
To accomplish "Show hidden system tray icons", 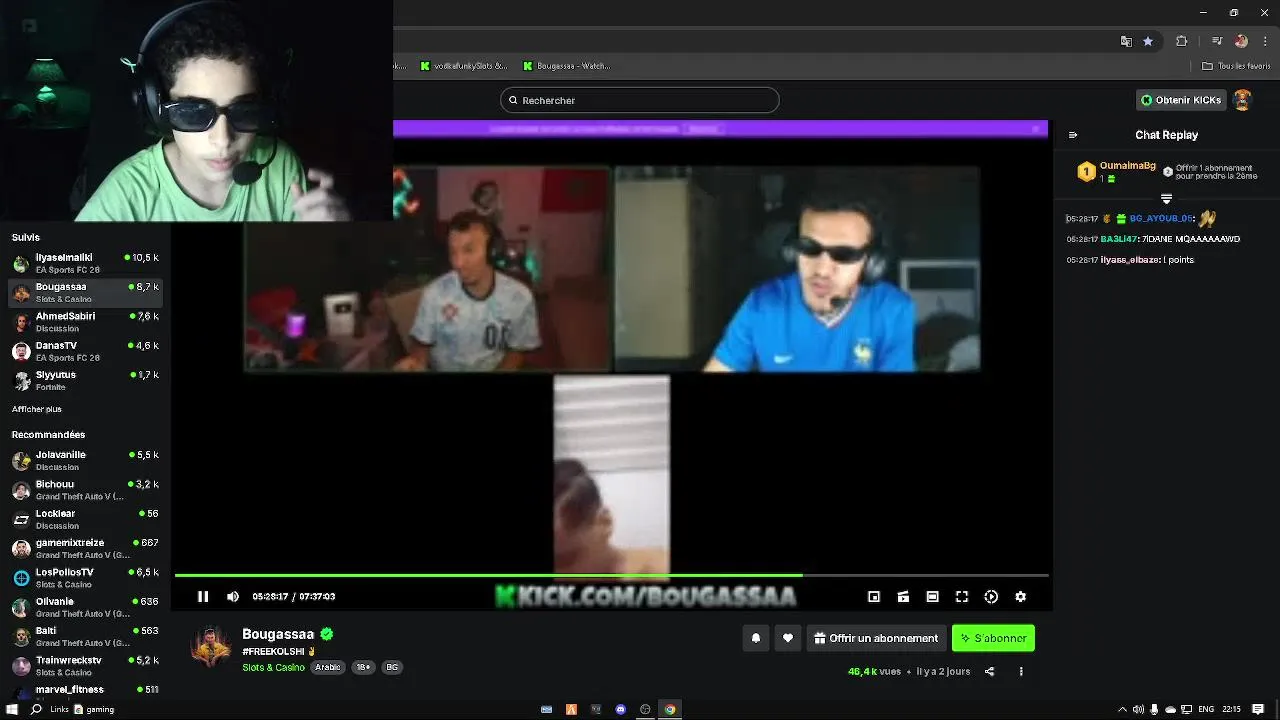I will (x=1122, y=709).
